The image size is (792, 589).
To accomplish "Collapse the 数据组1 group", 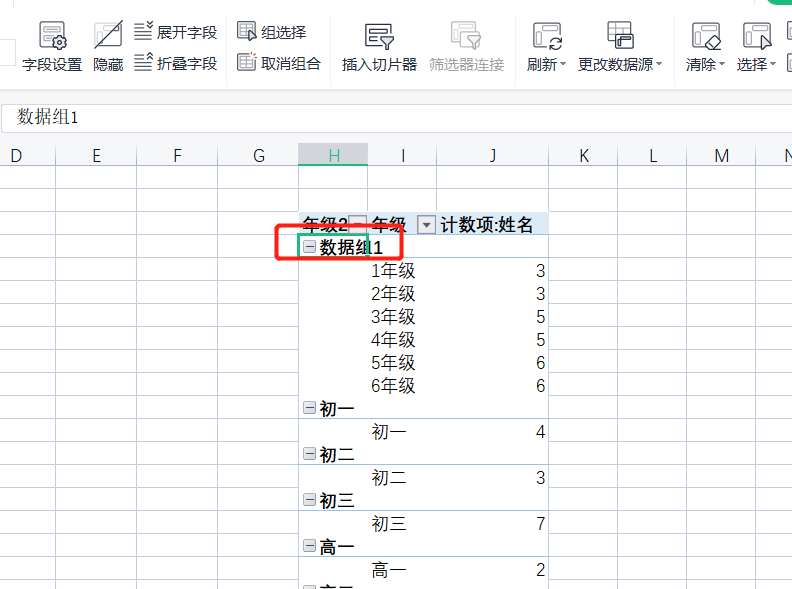I will tap(309, 247).
